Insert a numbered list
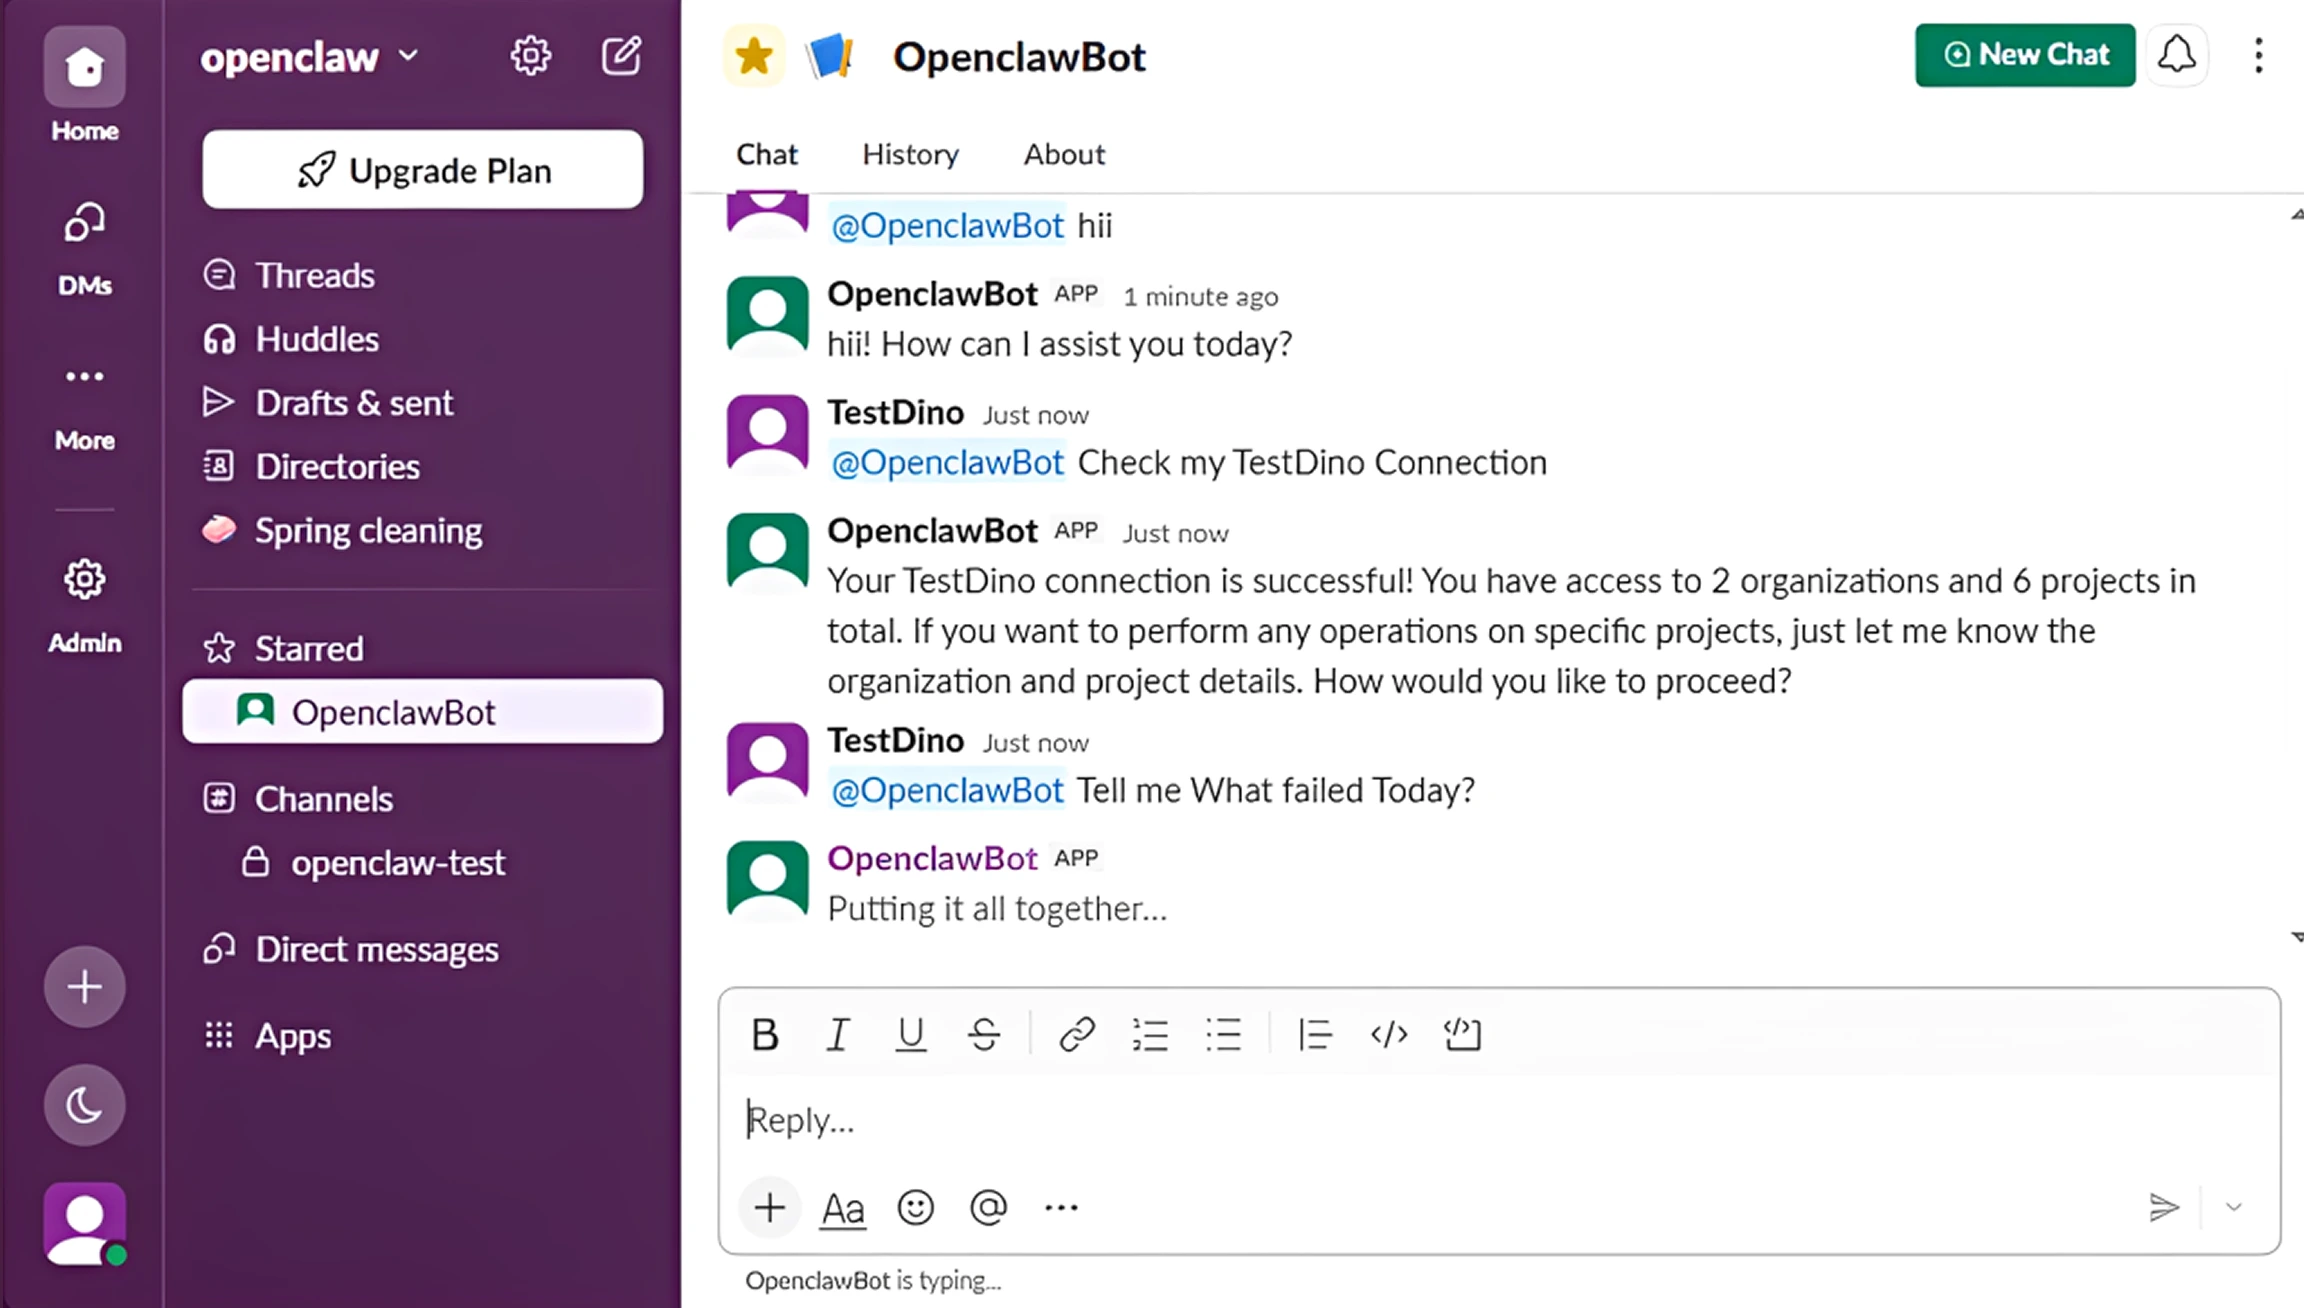2304x1308 pixels. point(1150,1034)
